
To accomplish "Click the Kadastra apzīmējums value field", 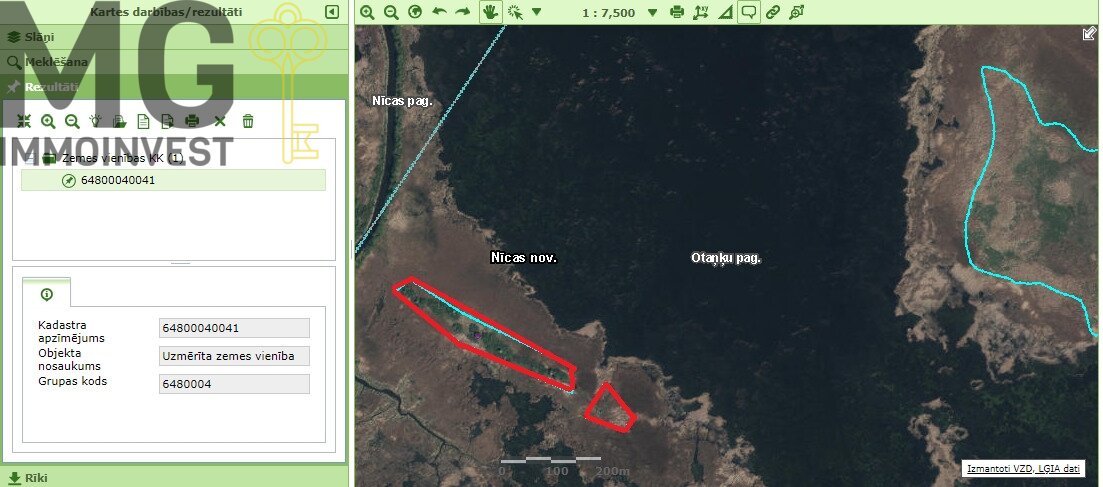I will click(234, 328).
